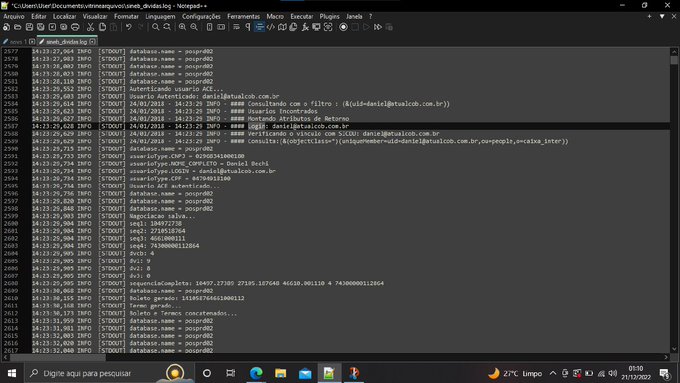Expand the open documents dropdown arrow
The height and width of the screenshot is (383, 680).
(x=662, y=16)
